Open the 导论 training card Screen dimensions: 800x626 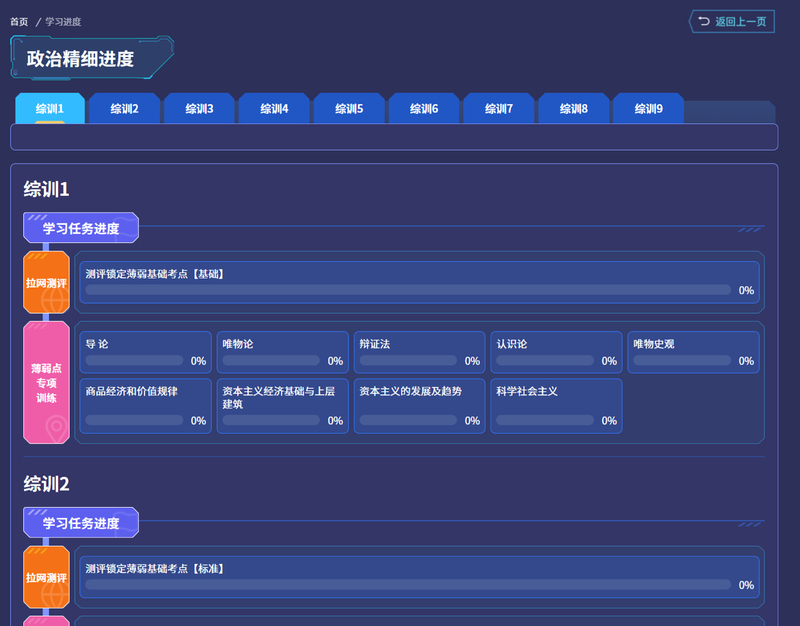(144, 352)
